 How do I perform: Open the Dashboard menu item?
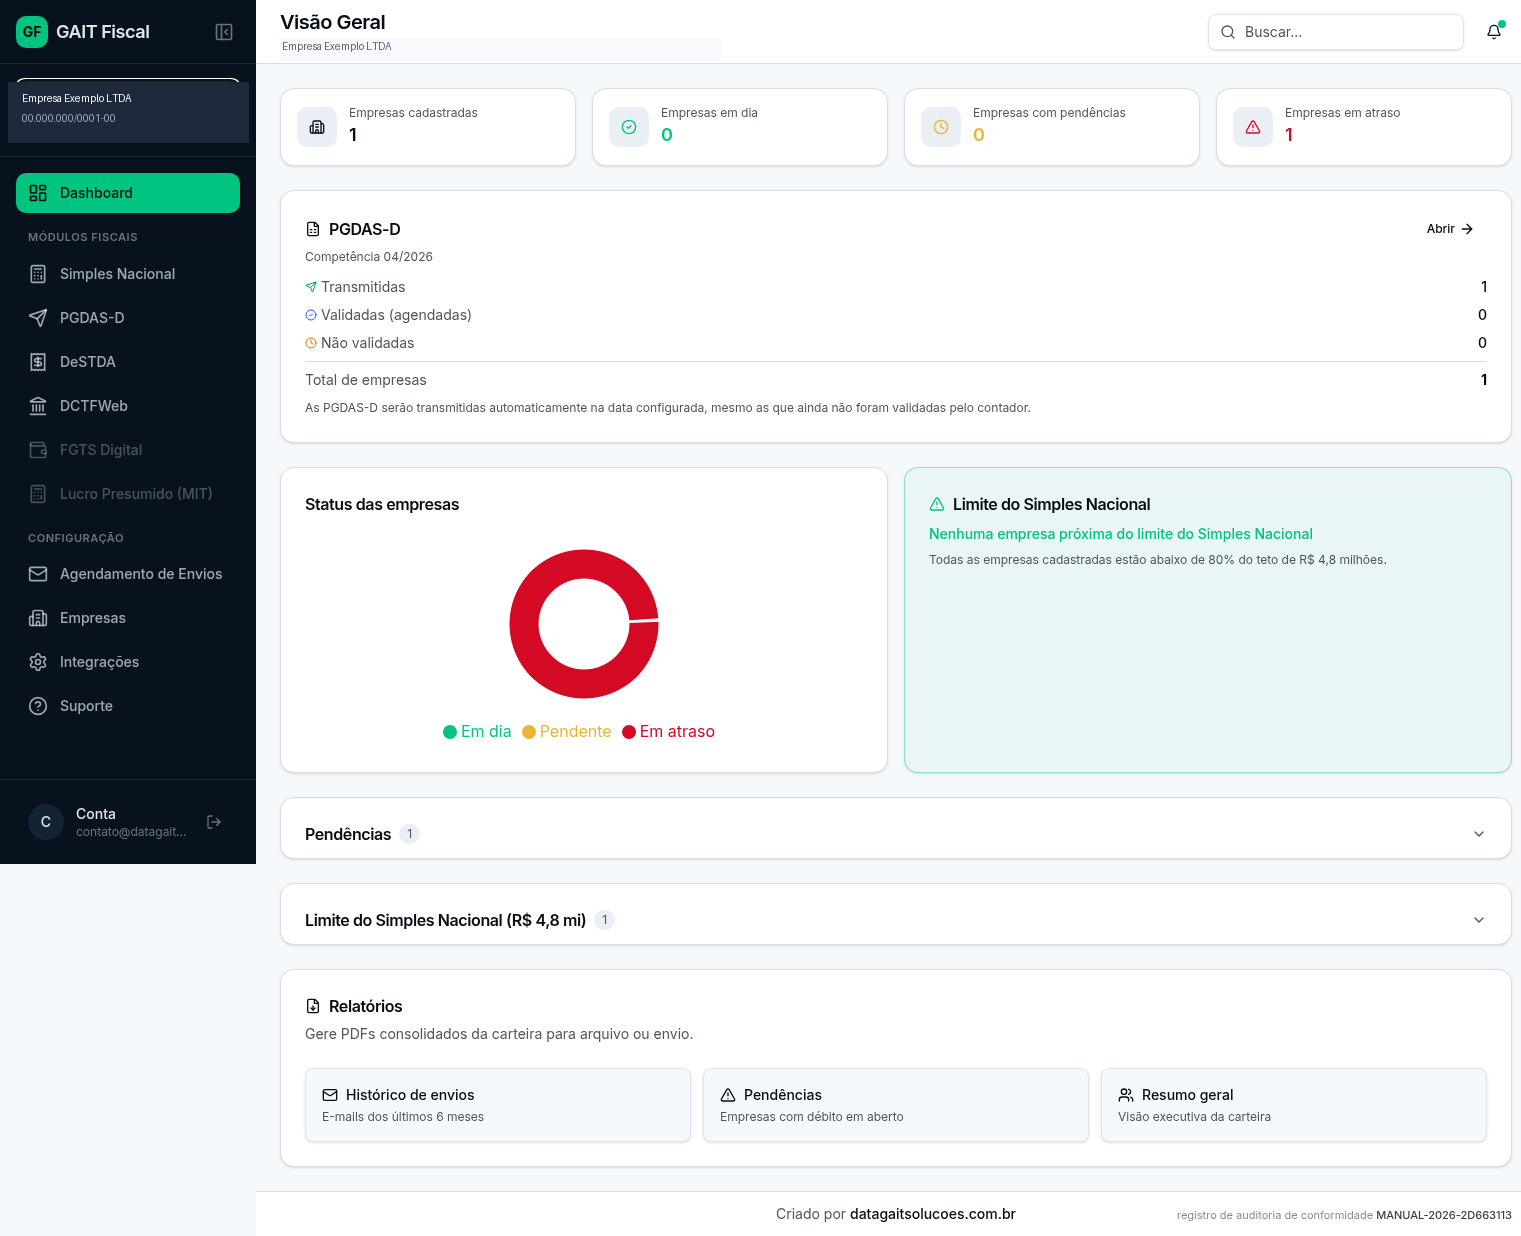click(128, 193)
